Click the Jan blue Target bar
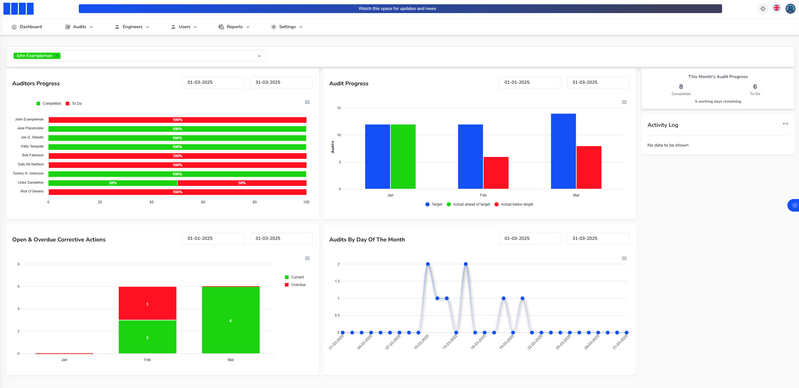 (x=378, y=157)
